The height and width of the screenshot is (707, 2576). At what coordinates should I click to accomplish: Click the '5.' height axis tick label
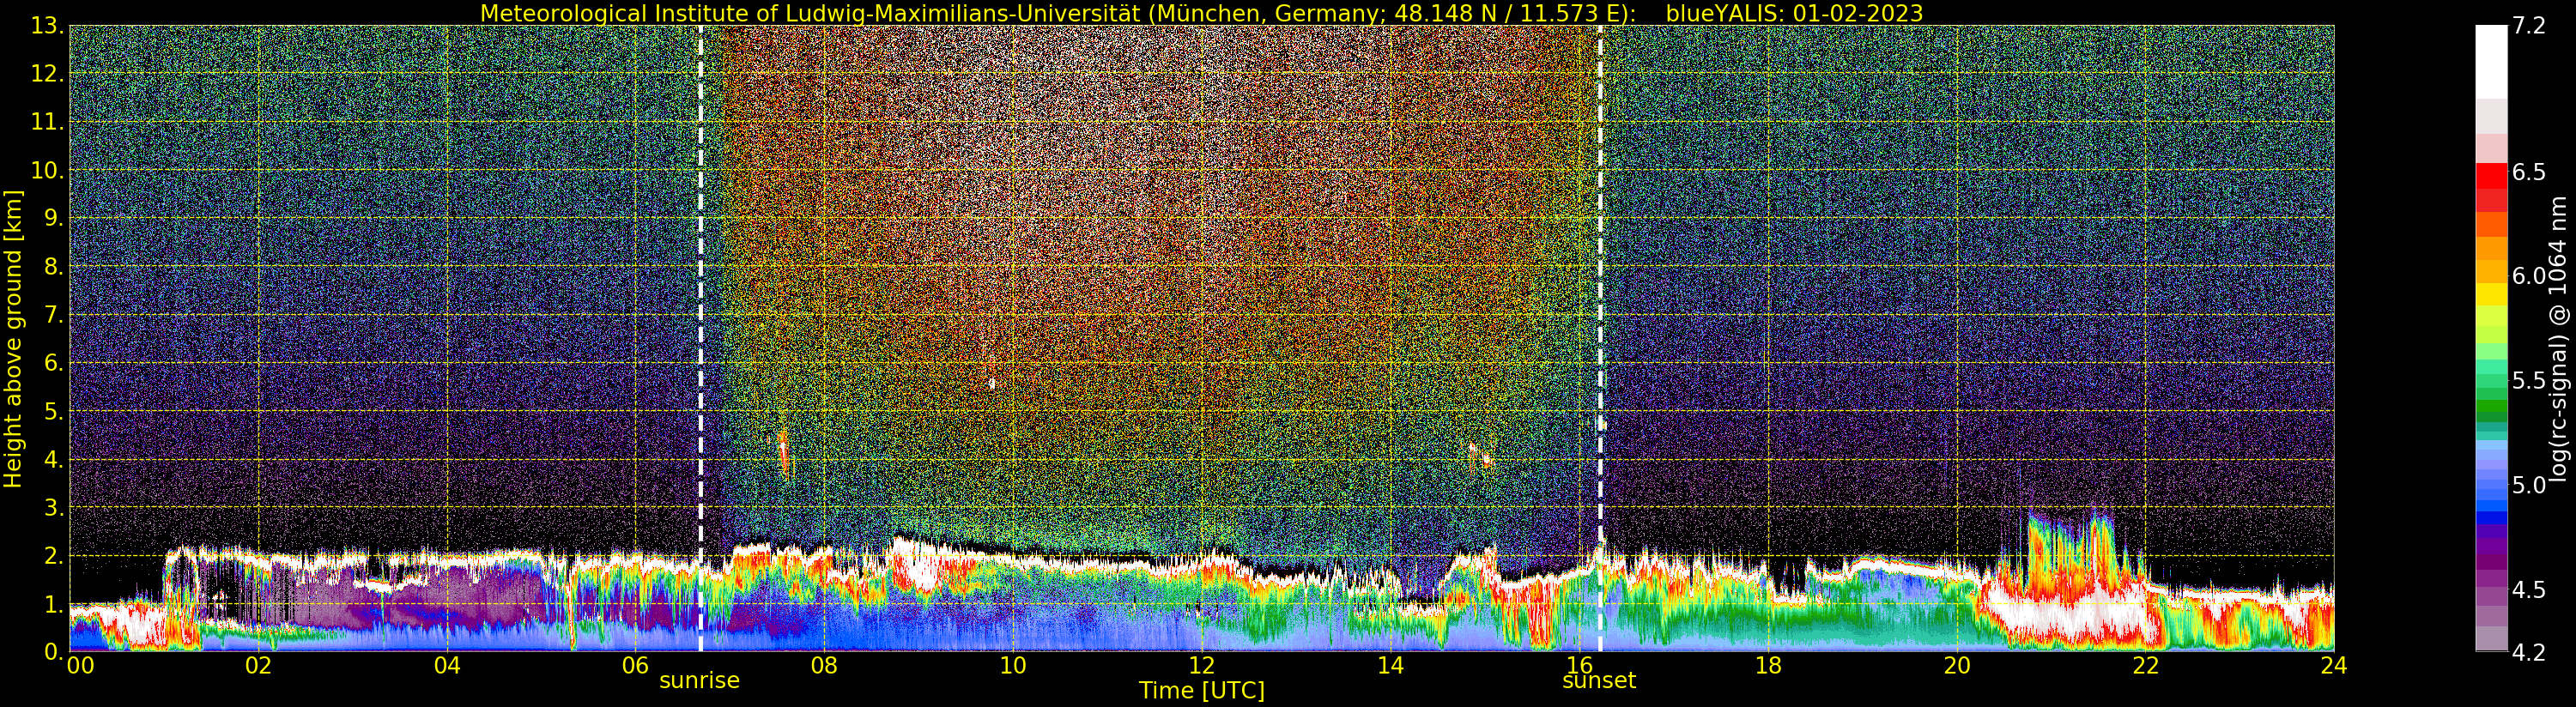tap(54, 411)
